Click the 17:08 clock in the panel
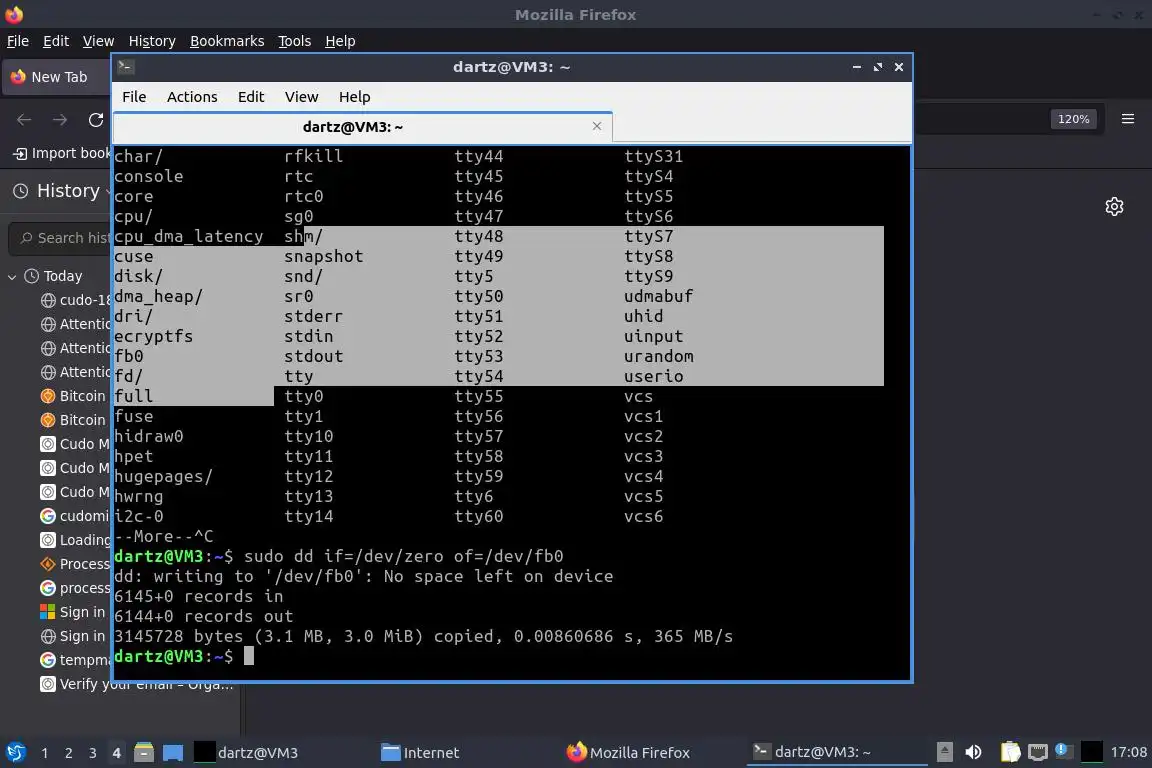Viewport: 1152px width, 768px height. pos(1128,752)
